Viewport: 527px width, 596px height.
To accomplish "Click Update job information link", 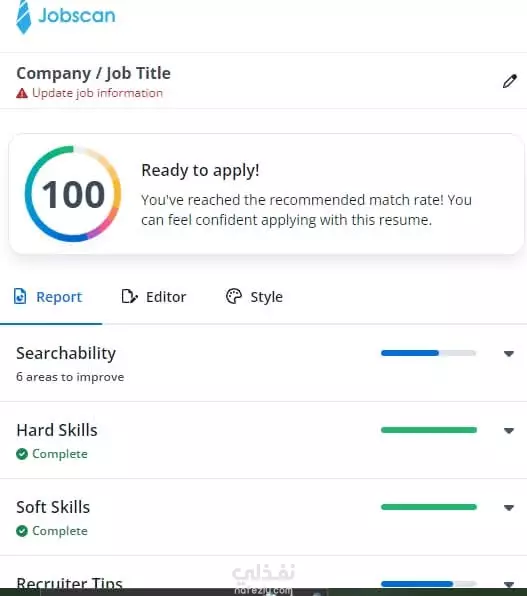I will coord(97,93).
